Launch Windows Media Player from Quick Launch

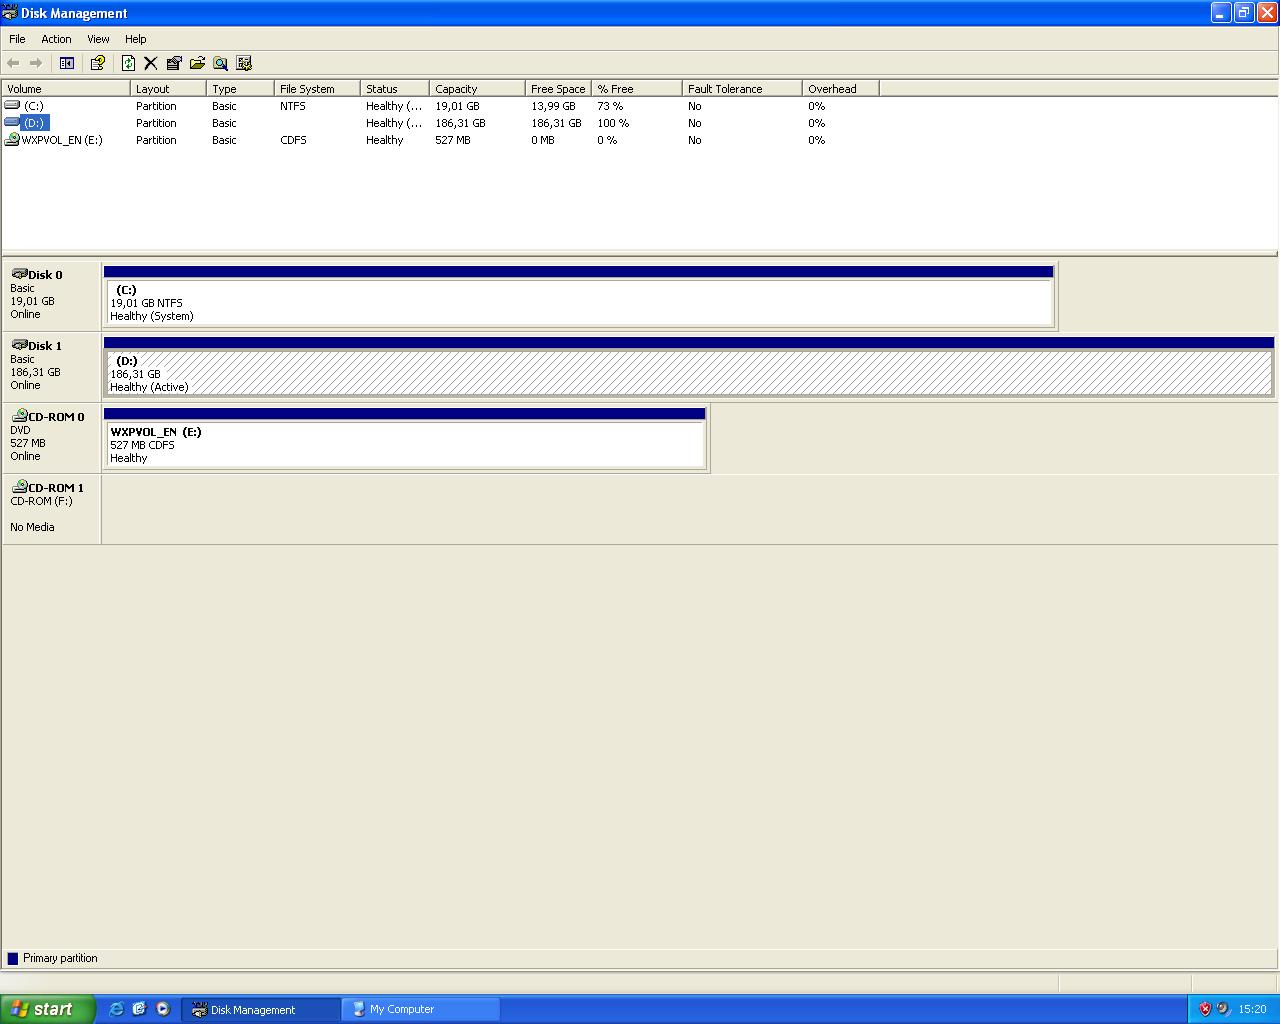163,1009
